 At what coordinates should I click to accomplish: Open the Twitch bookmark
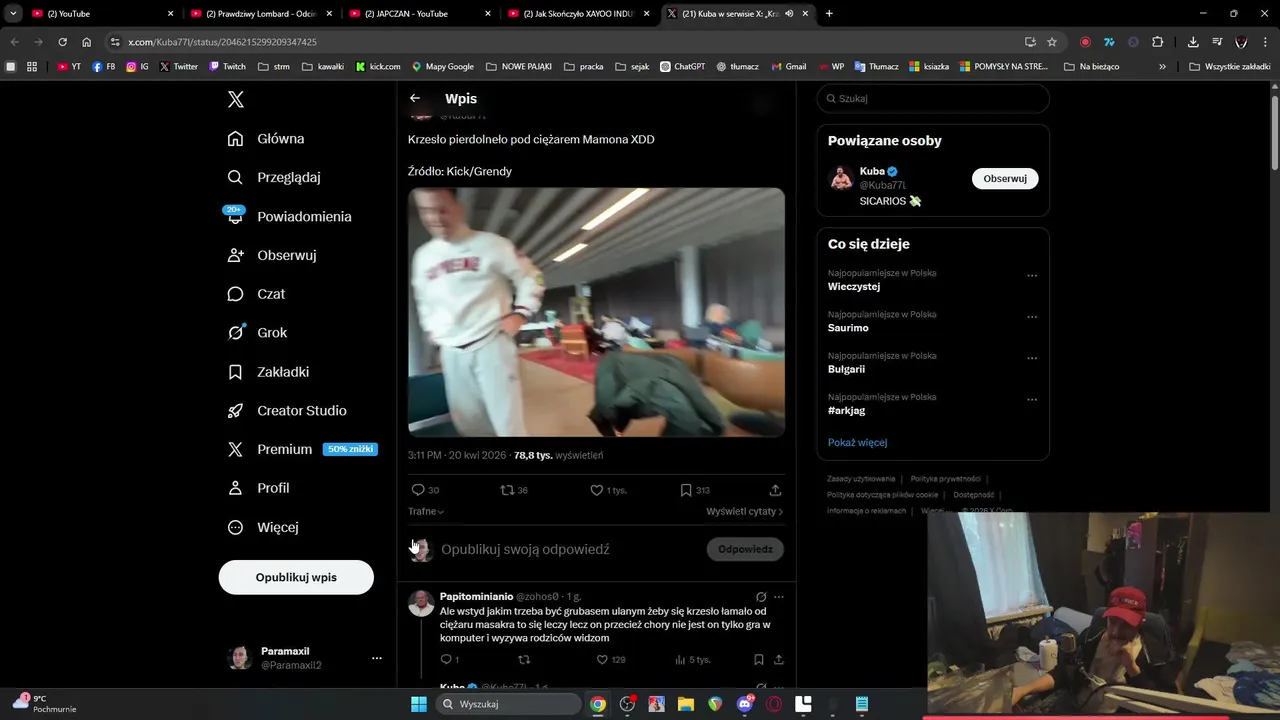pyautogui.click(x=227, y=67)
